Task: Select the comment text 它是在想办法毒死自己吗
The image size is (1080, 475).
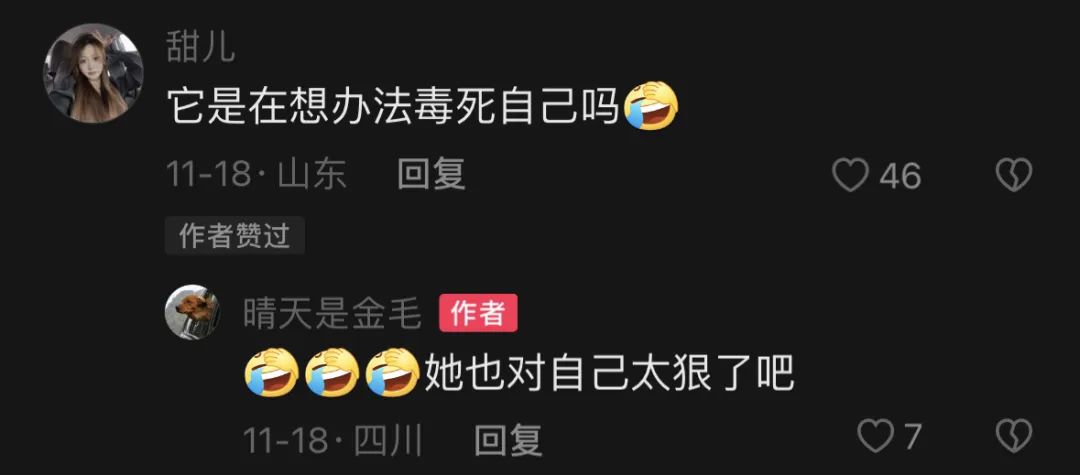Action: point(395,107)
